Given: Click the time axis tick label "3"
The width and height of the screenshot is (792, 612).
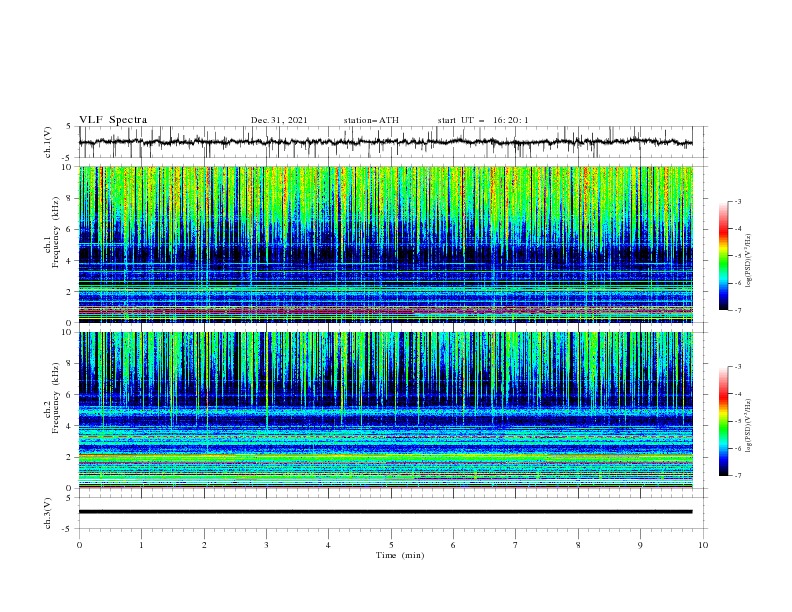Looking at the screenshot, I should (266, 545).
